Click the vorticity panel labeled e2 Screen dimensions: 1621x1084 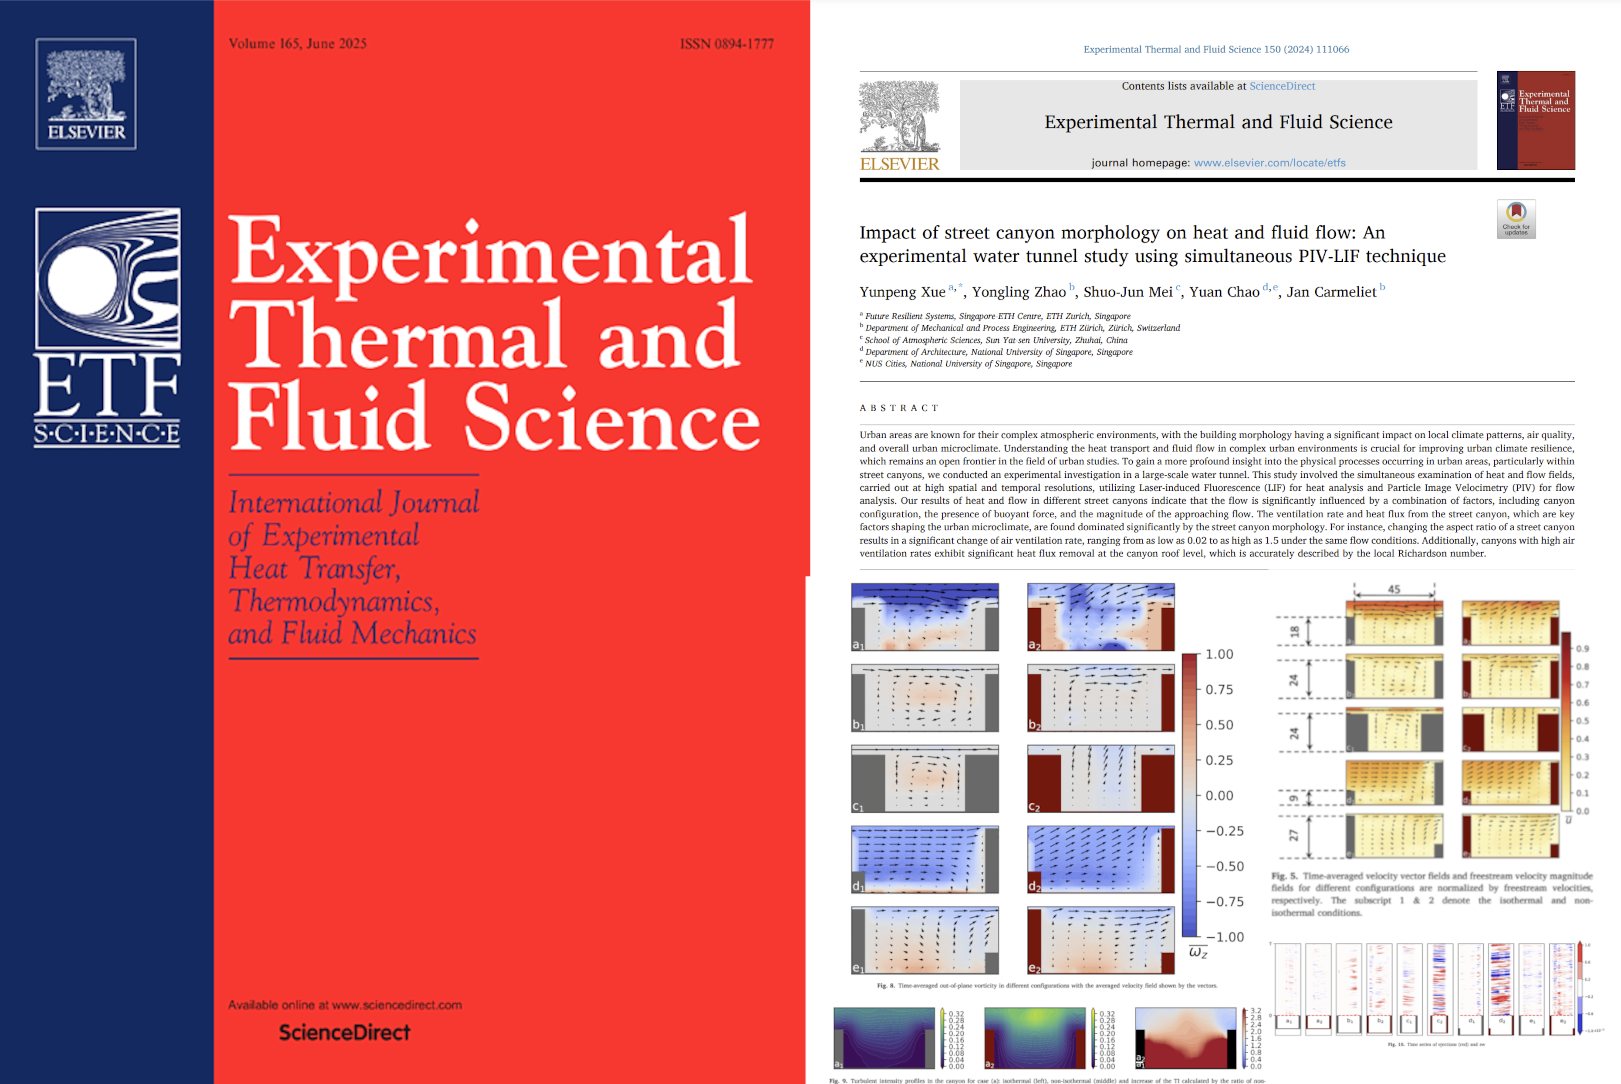pos(1101,940)
